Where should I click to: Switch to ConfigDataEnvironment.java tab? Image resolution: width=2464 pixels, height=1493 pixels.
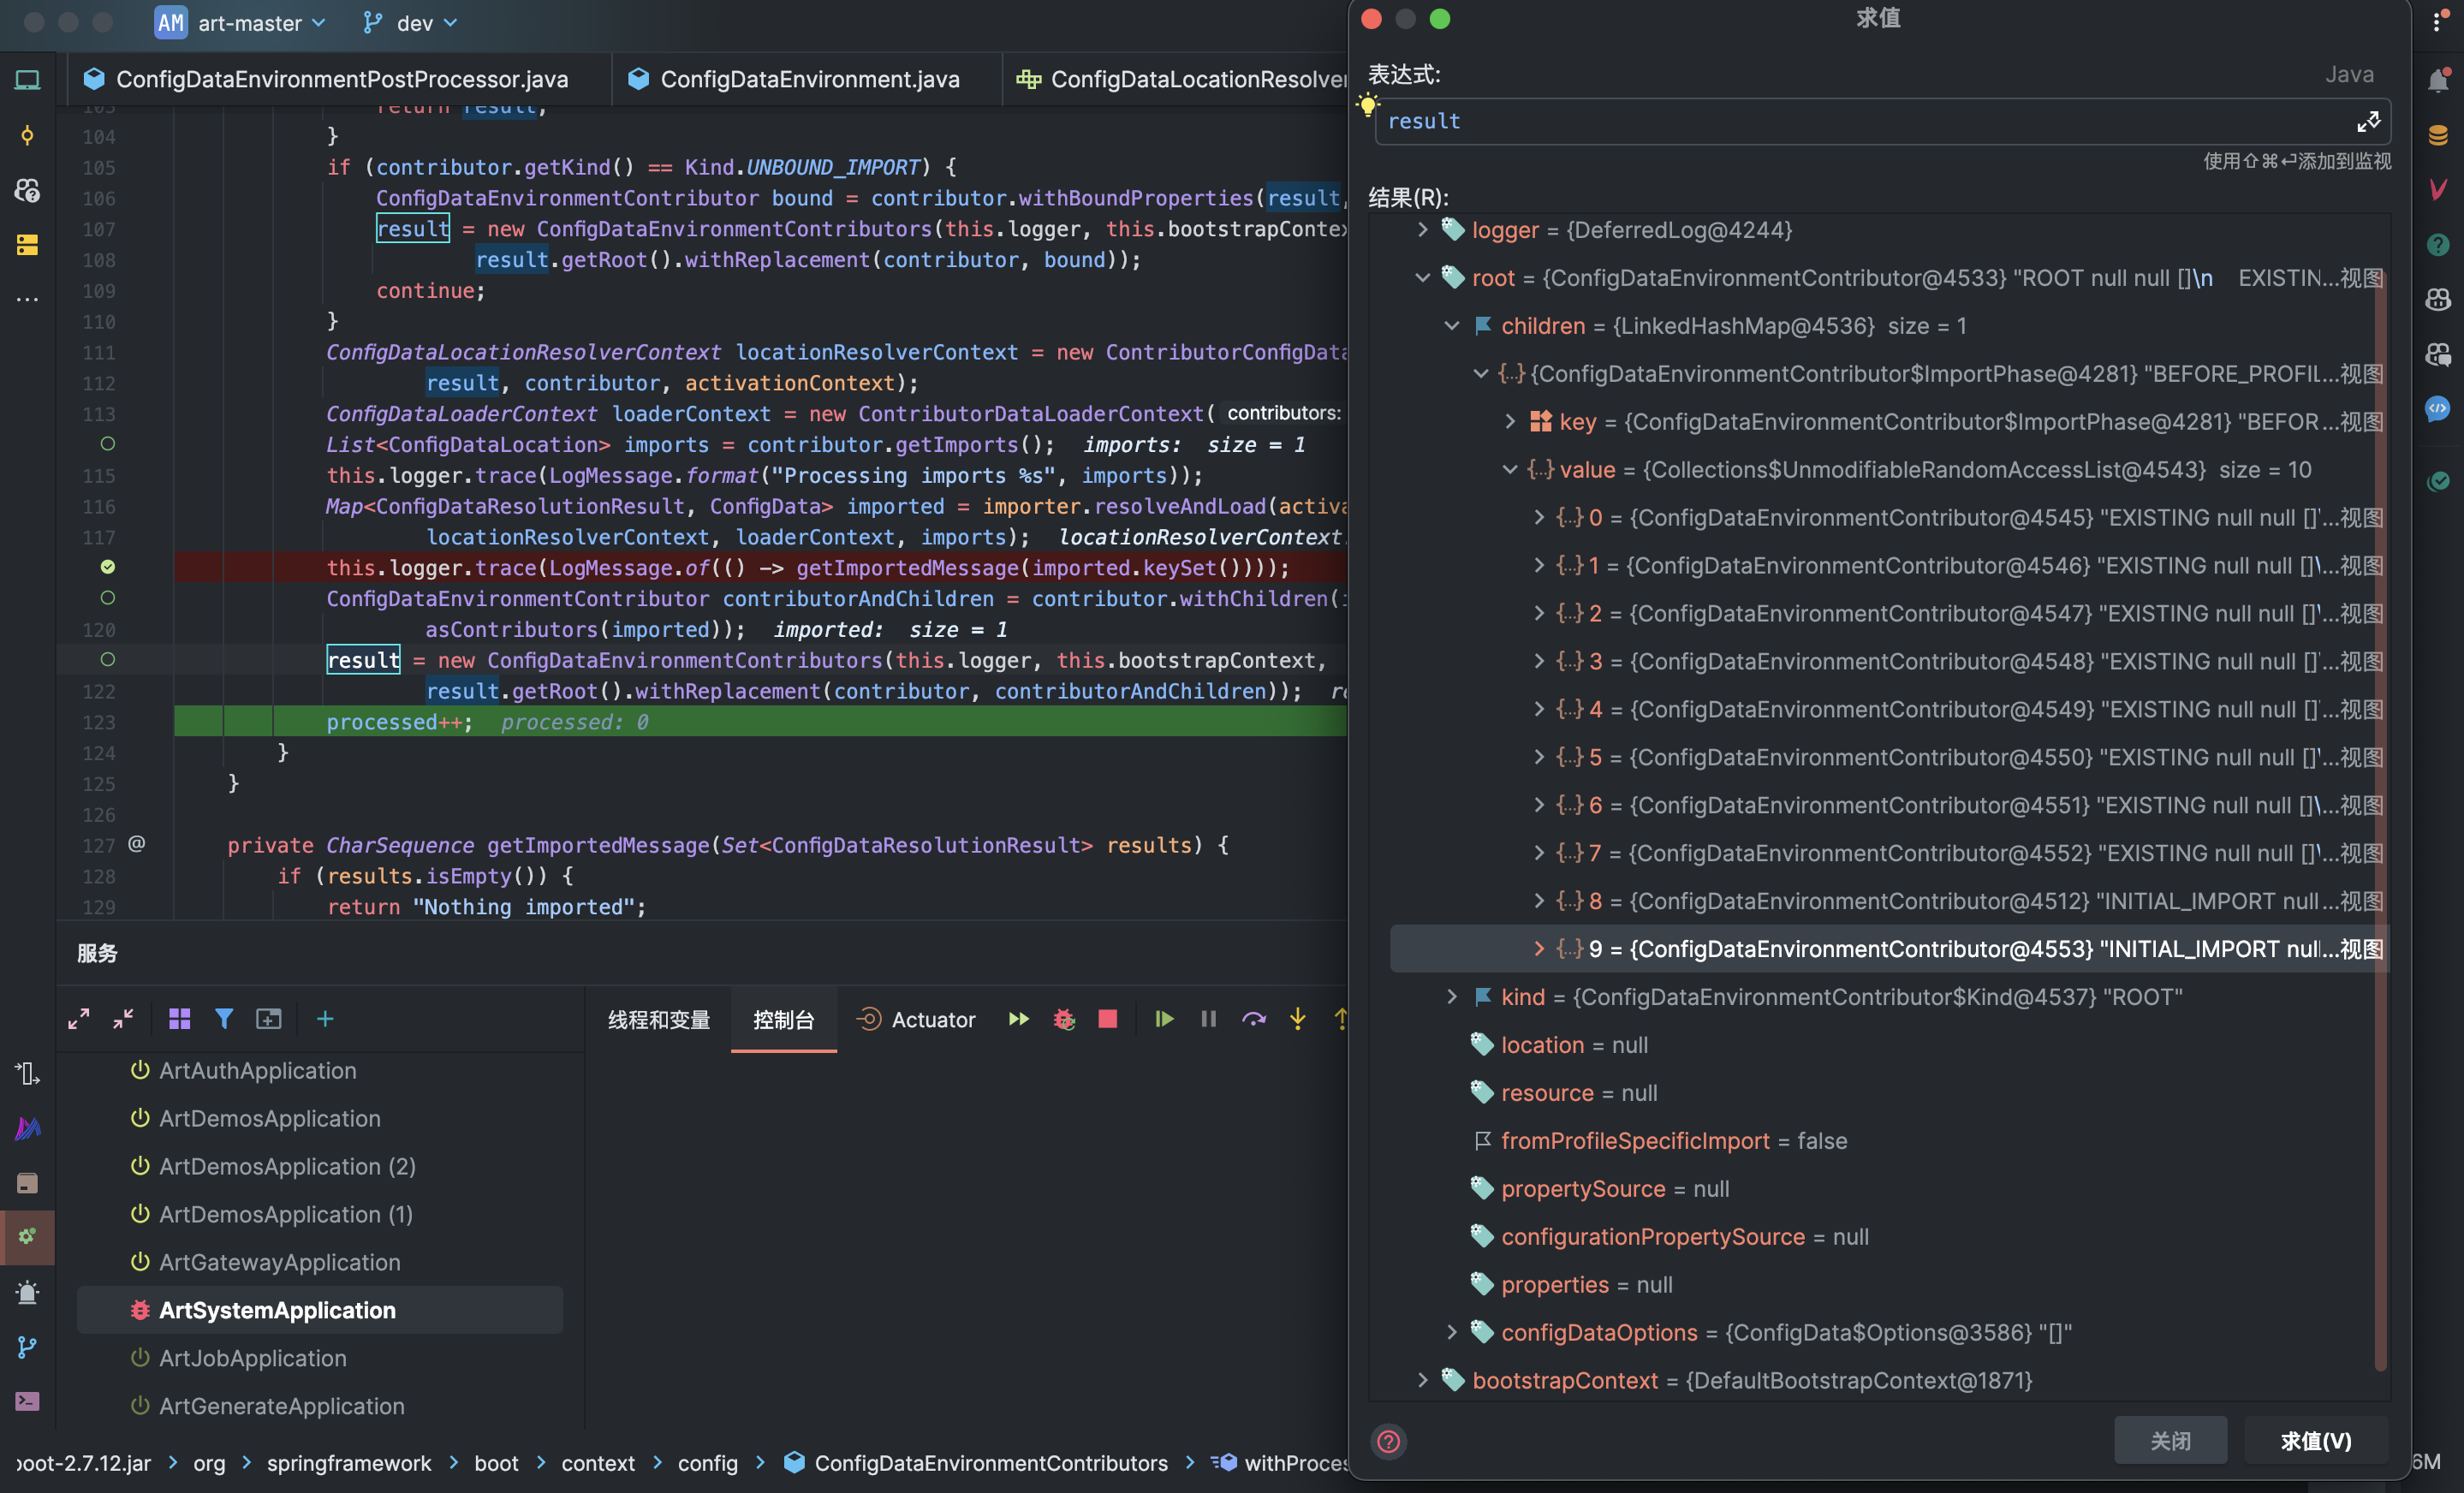point(808,79)
